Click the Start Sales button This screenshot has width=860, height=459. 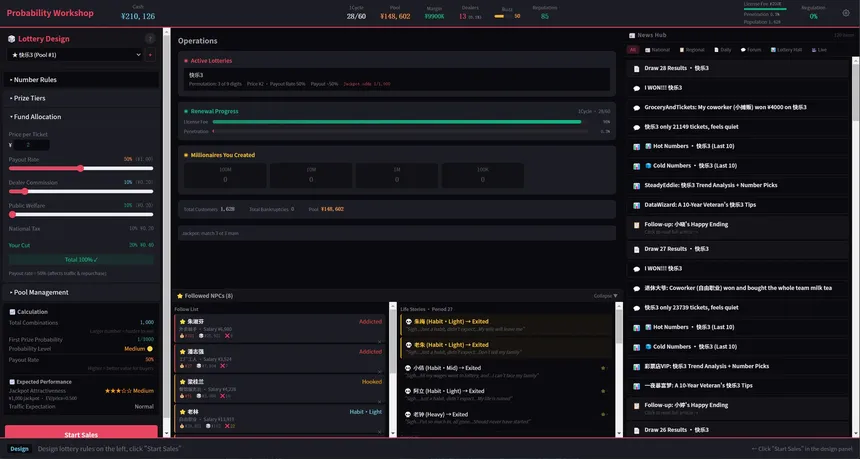click(81, 432)
